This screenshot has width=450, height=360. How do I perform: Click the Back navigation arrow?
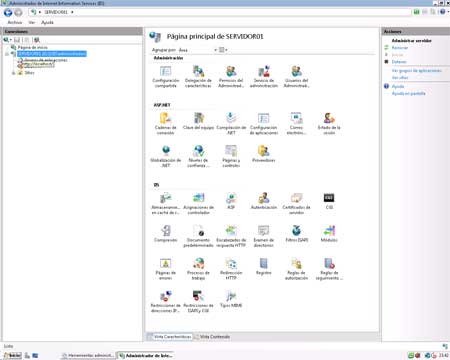tap(8, 12)
